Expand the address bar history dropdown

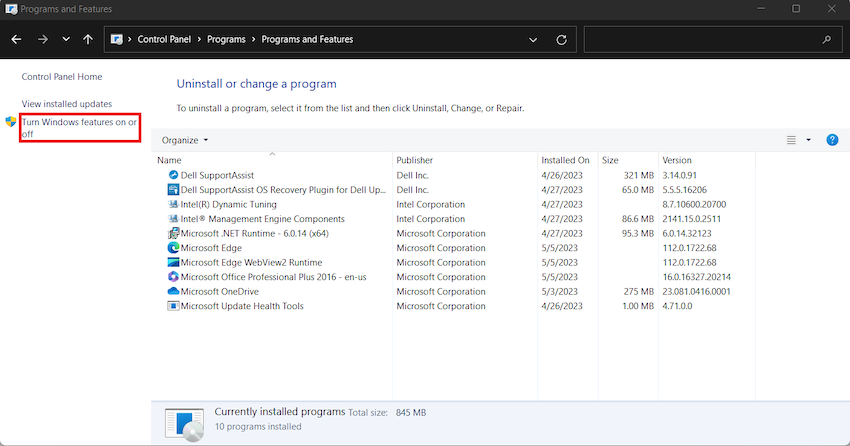(533, 40)
